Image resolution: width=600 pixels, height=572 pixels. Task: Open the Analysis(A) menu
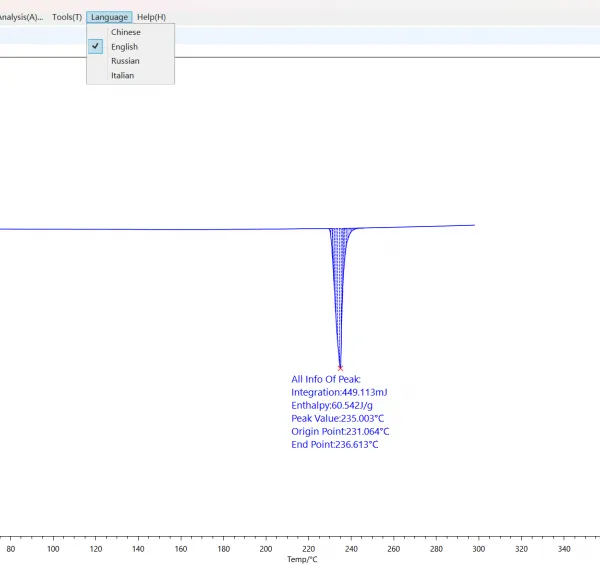click(21, 17)
